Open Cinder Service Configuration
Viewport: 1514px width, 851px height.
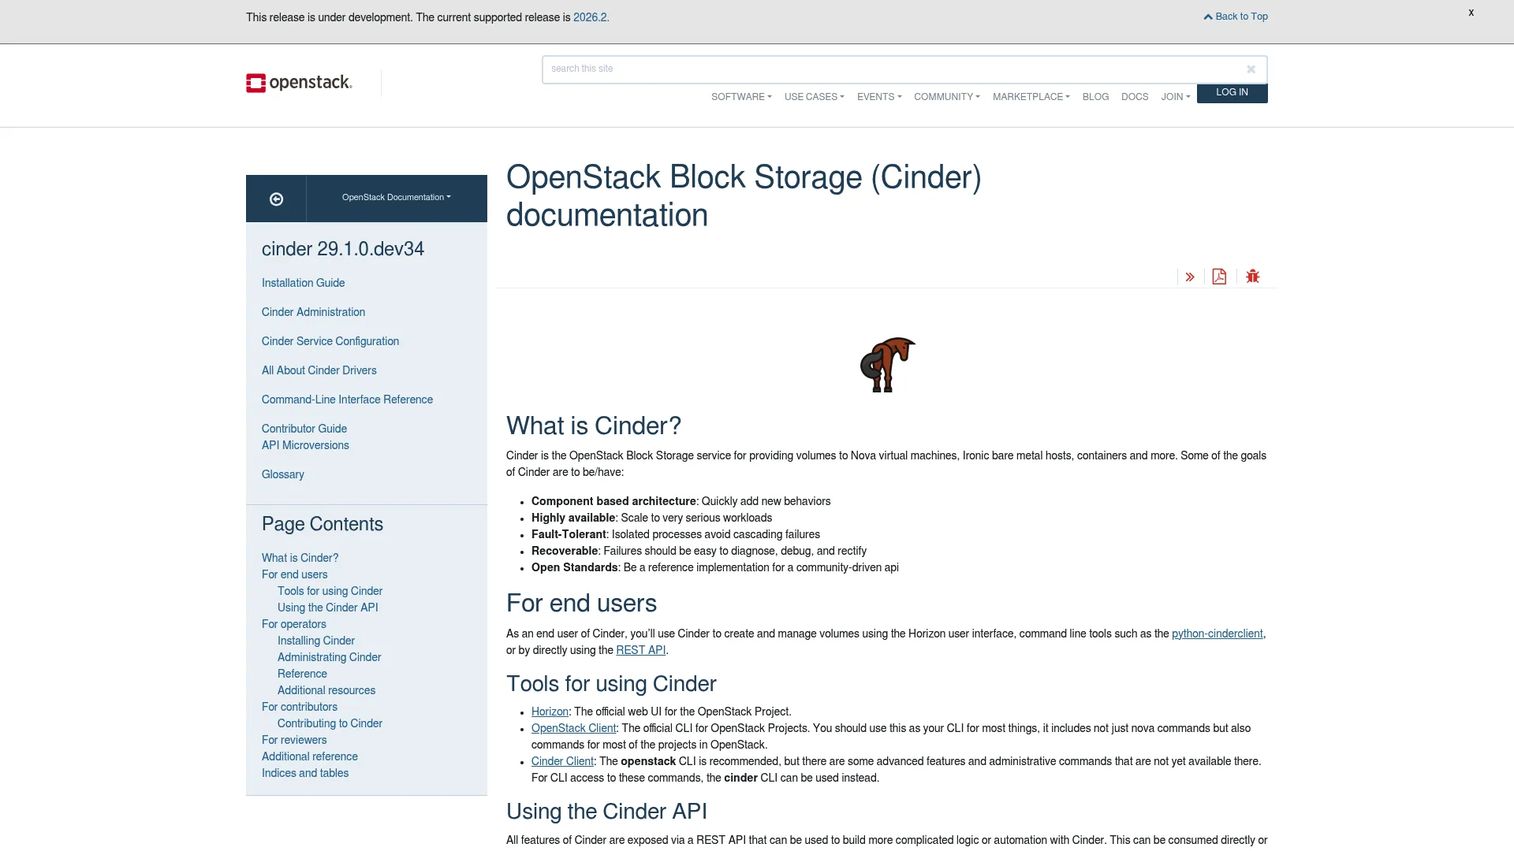click(x=330, y=341)
